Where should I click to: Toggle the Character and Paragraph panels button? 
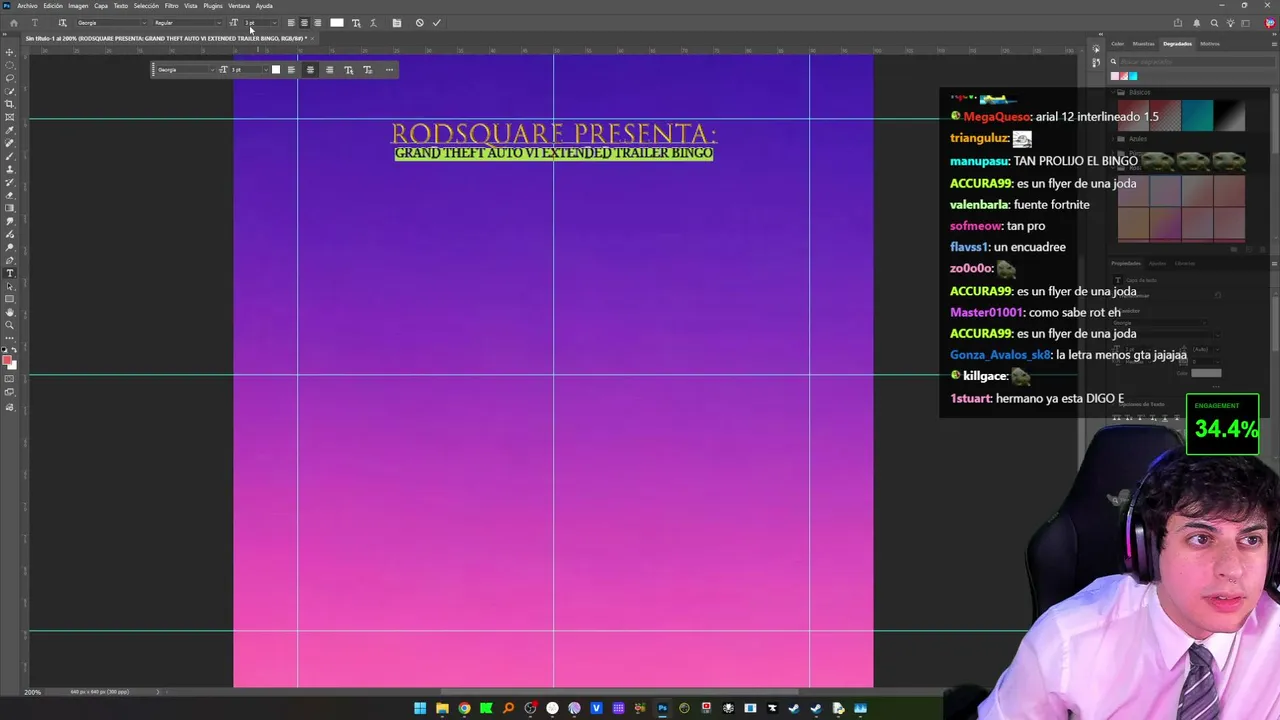coord(397,23)
